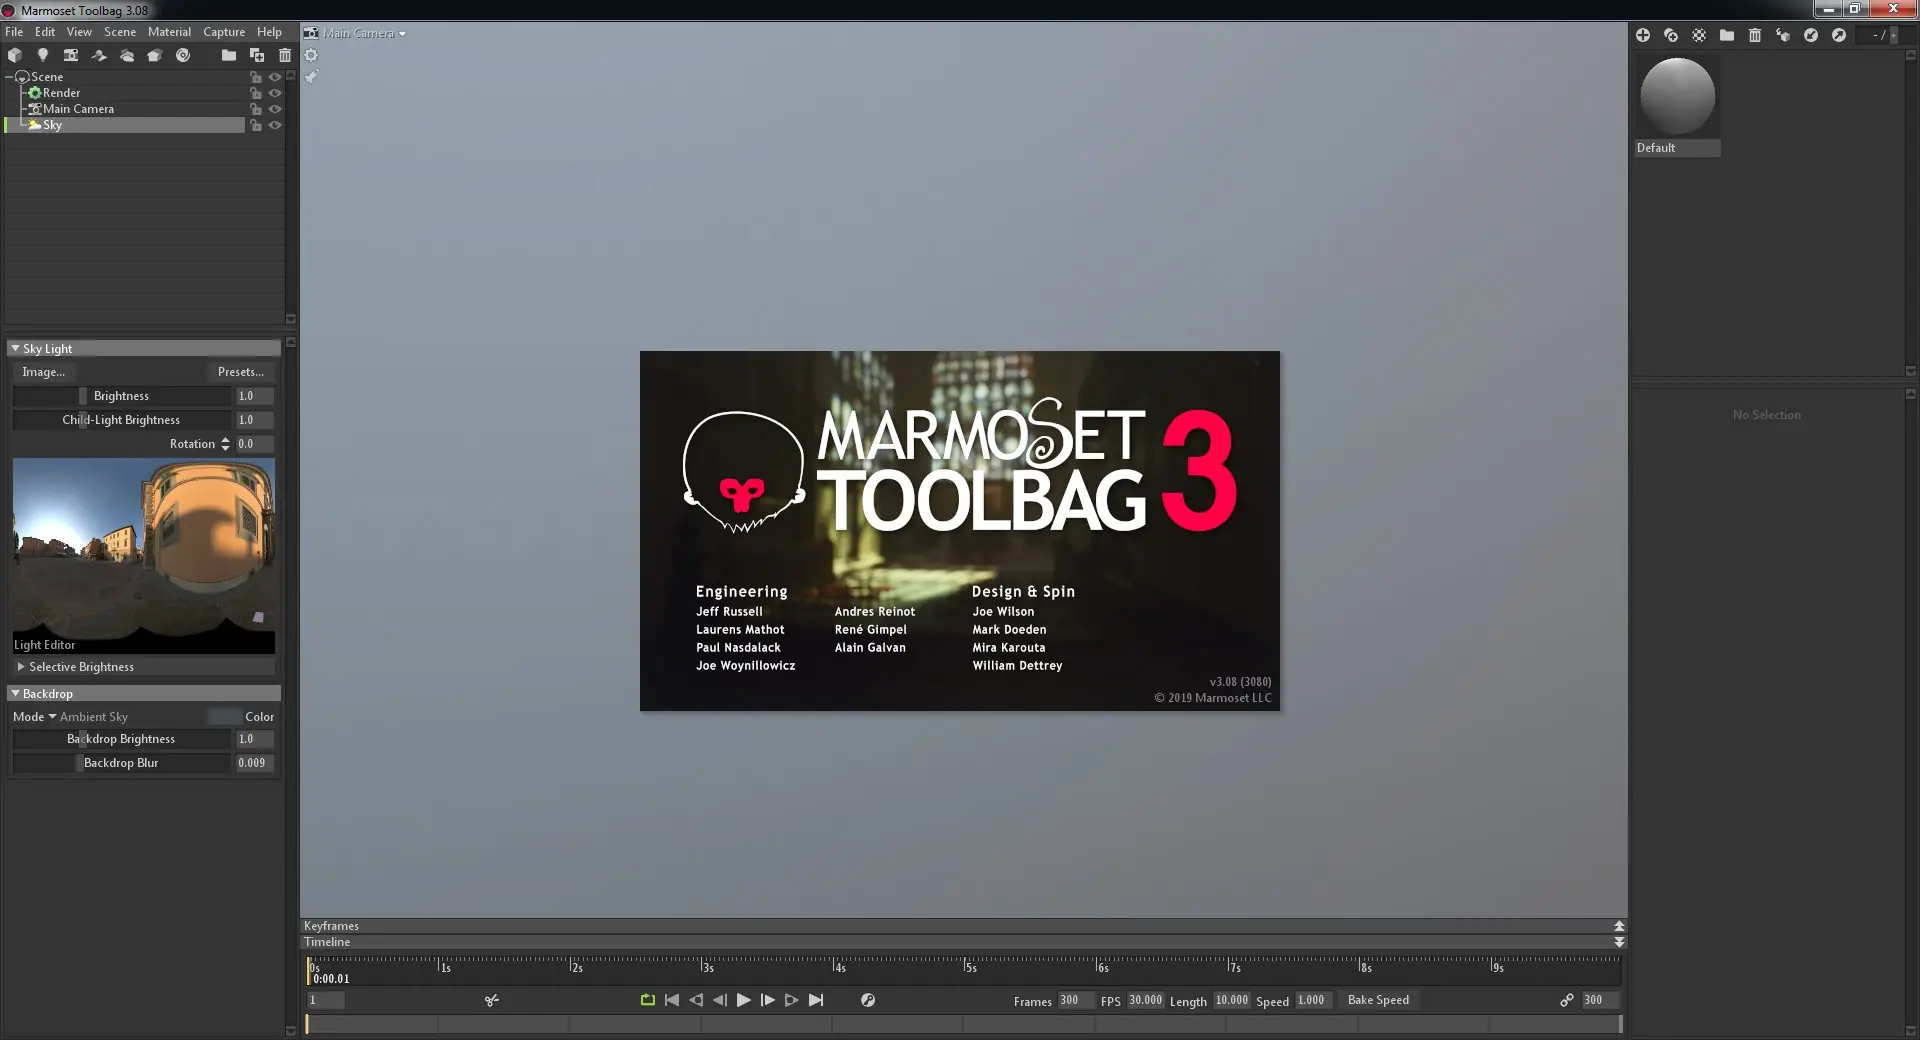Adjust the Rotation stepper arrows

(225, 444)
